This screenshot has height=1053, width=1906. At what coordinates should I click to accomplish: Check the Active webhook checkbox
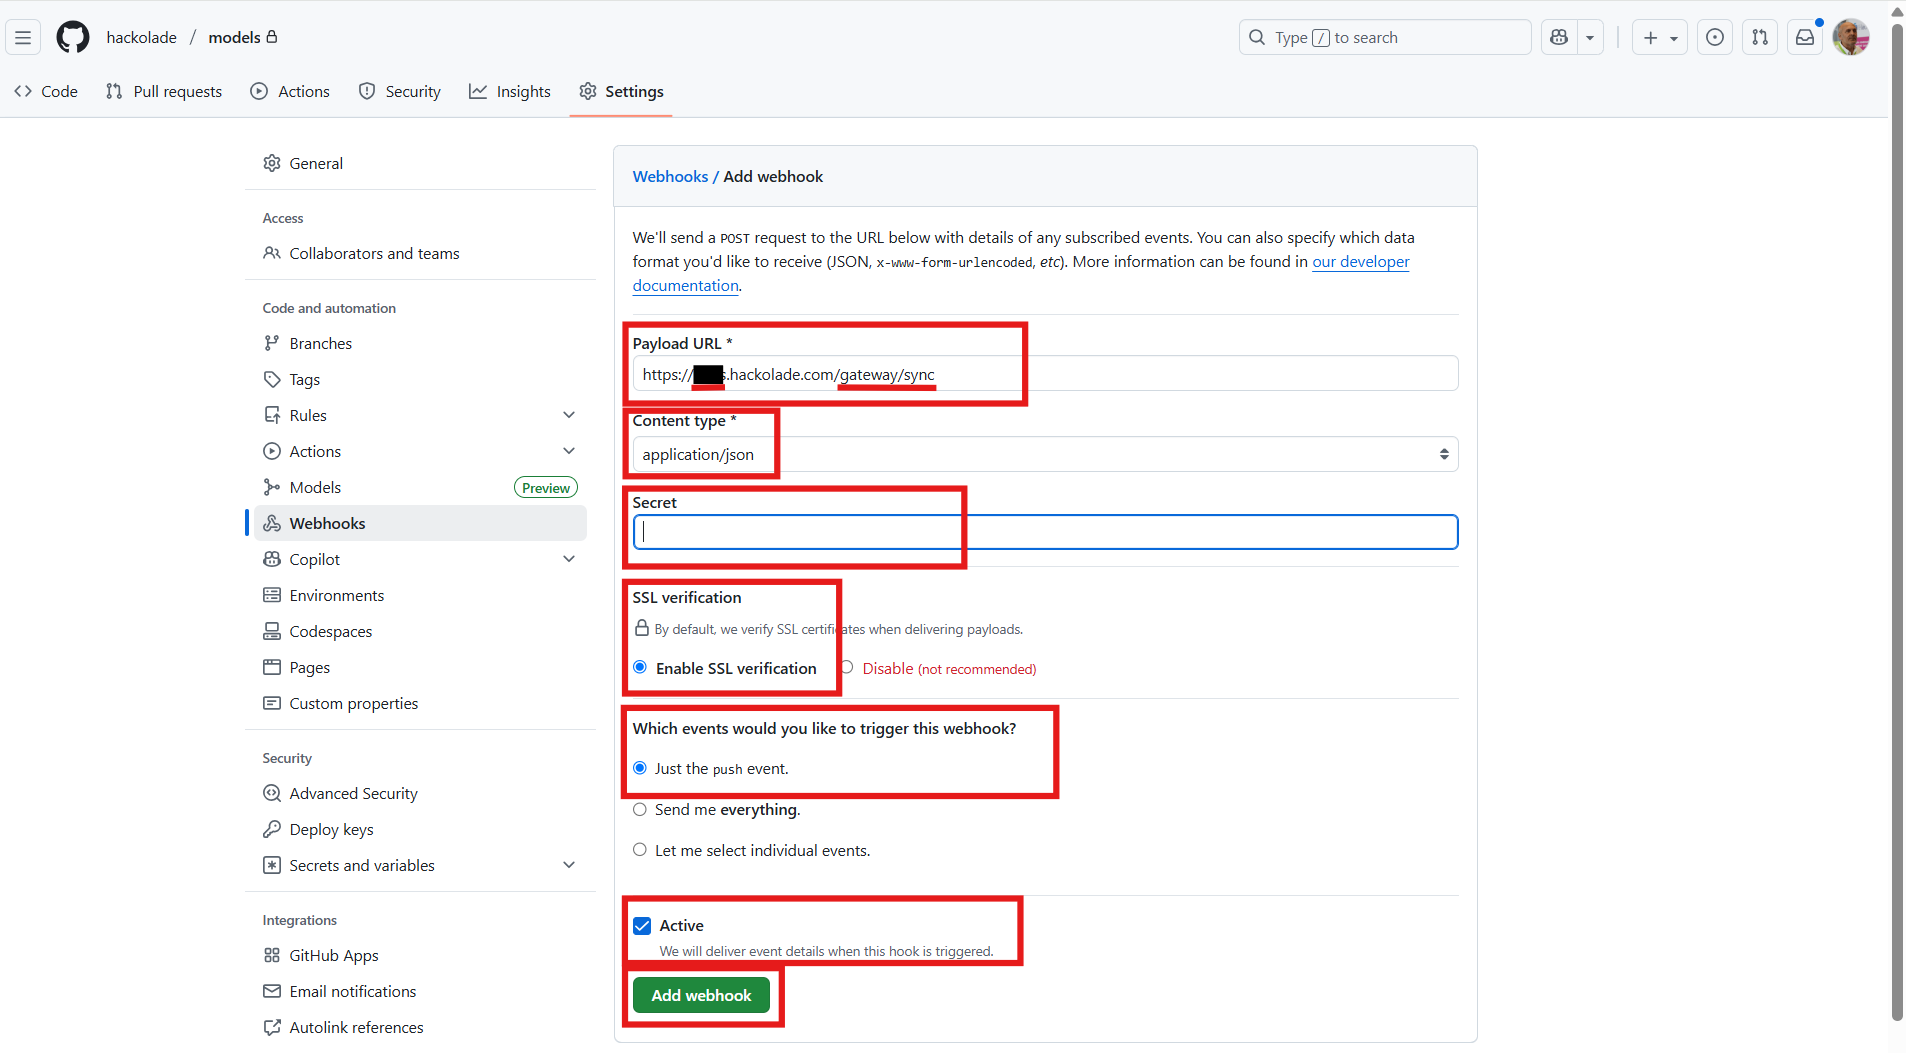pos(640,926)
